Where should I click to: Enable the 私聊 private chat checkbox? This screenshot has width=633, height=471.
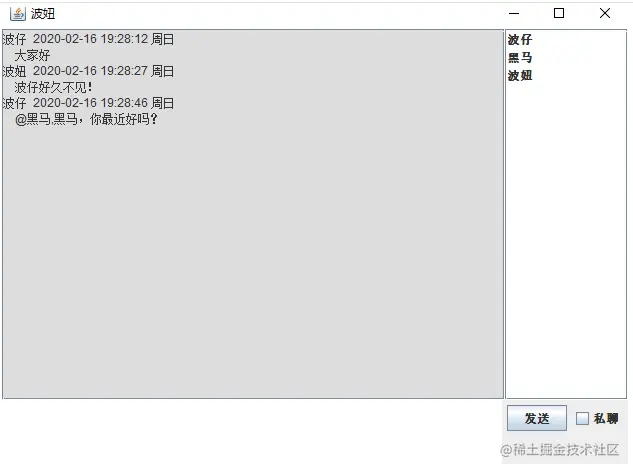[582, 418]
